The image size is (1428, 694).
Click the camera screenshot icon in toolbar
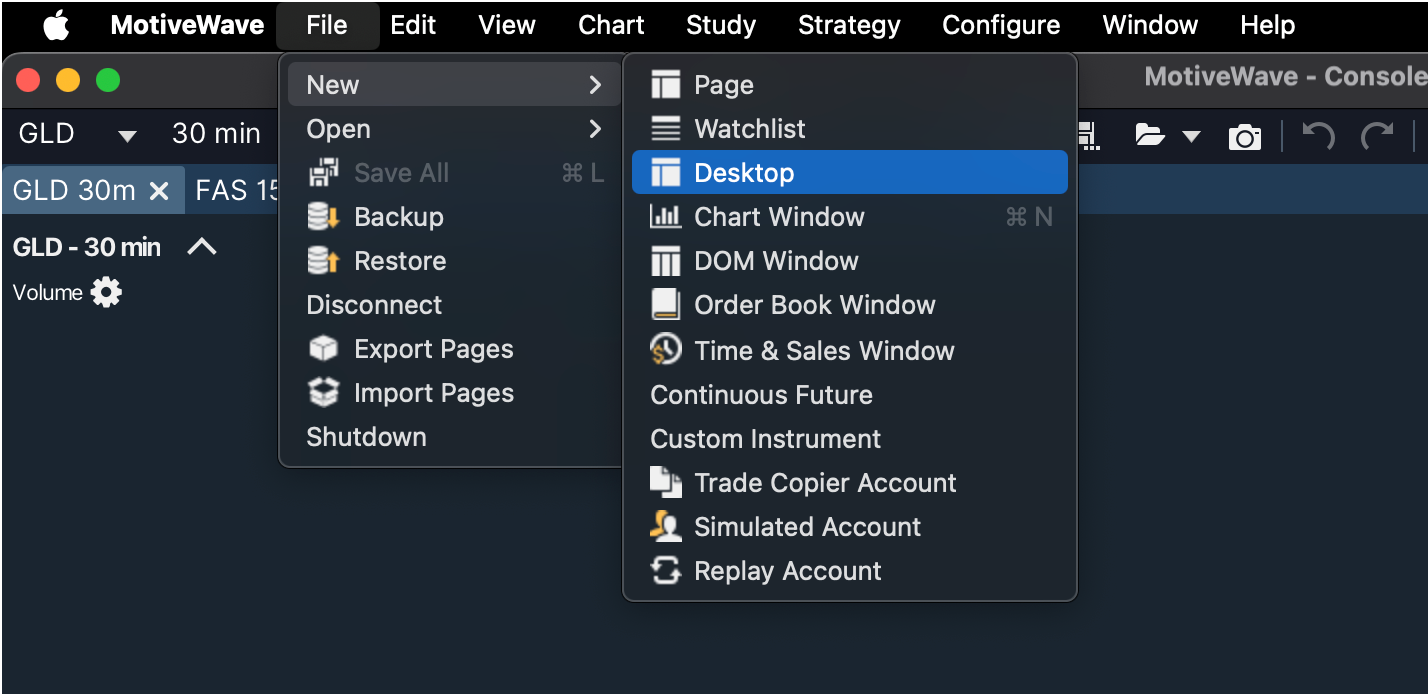coord(1244,137)
